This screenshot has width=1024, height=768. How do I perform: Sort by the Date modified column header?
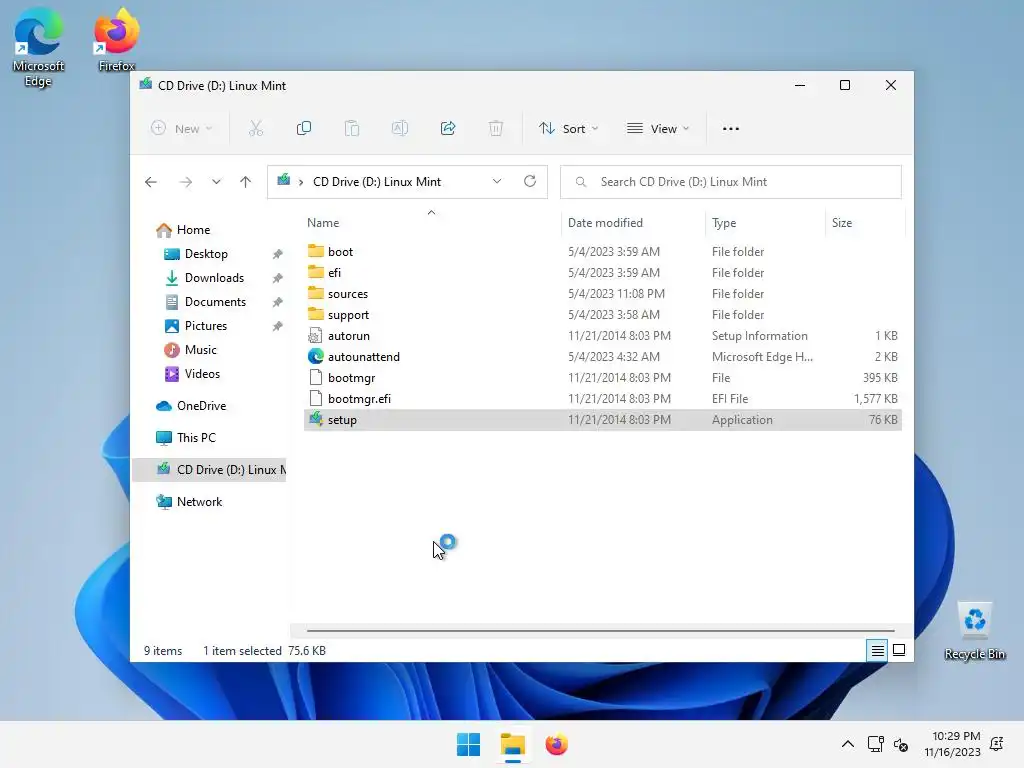605,223
